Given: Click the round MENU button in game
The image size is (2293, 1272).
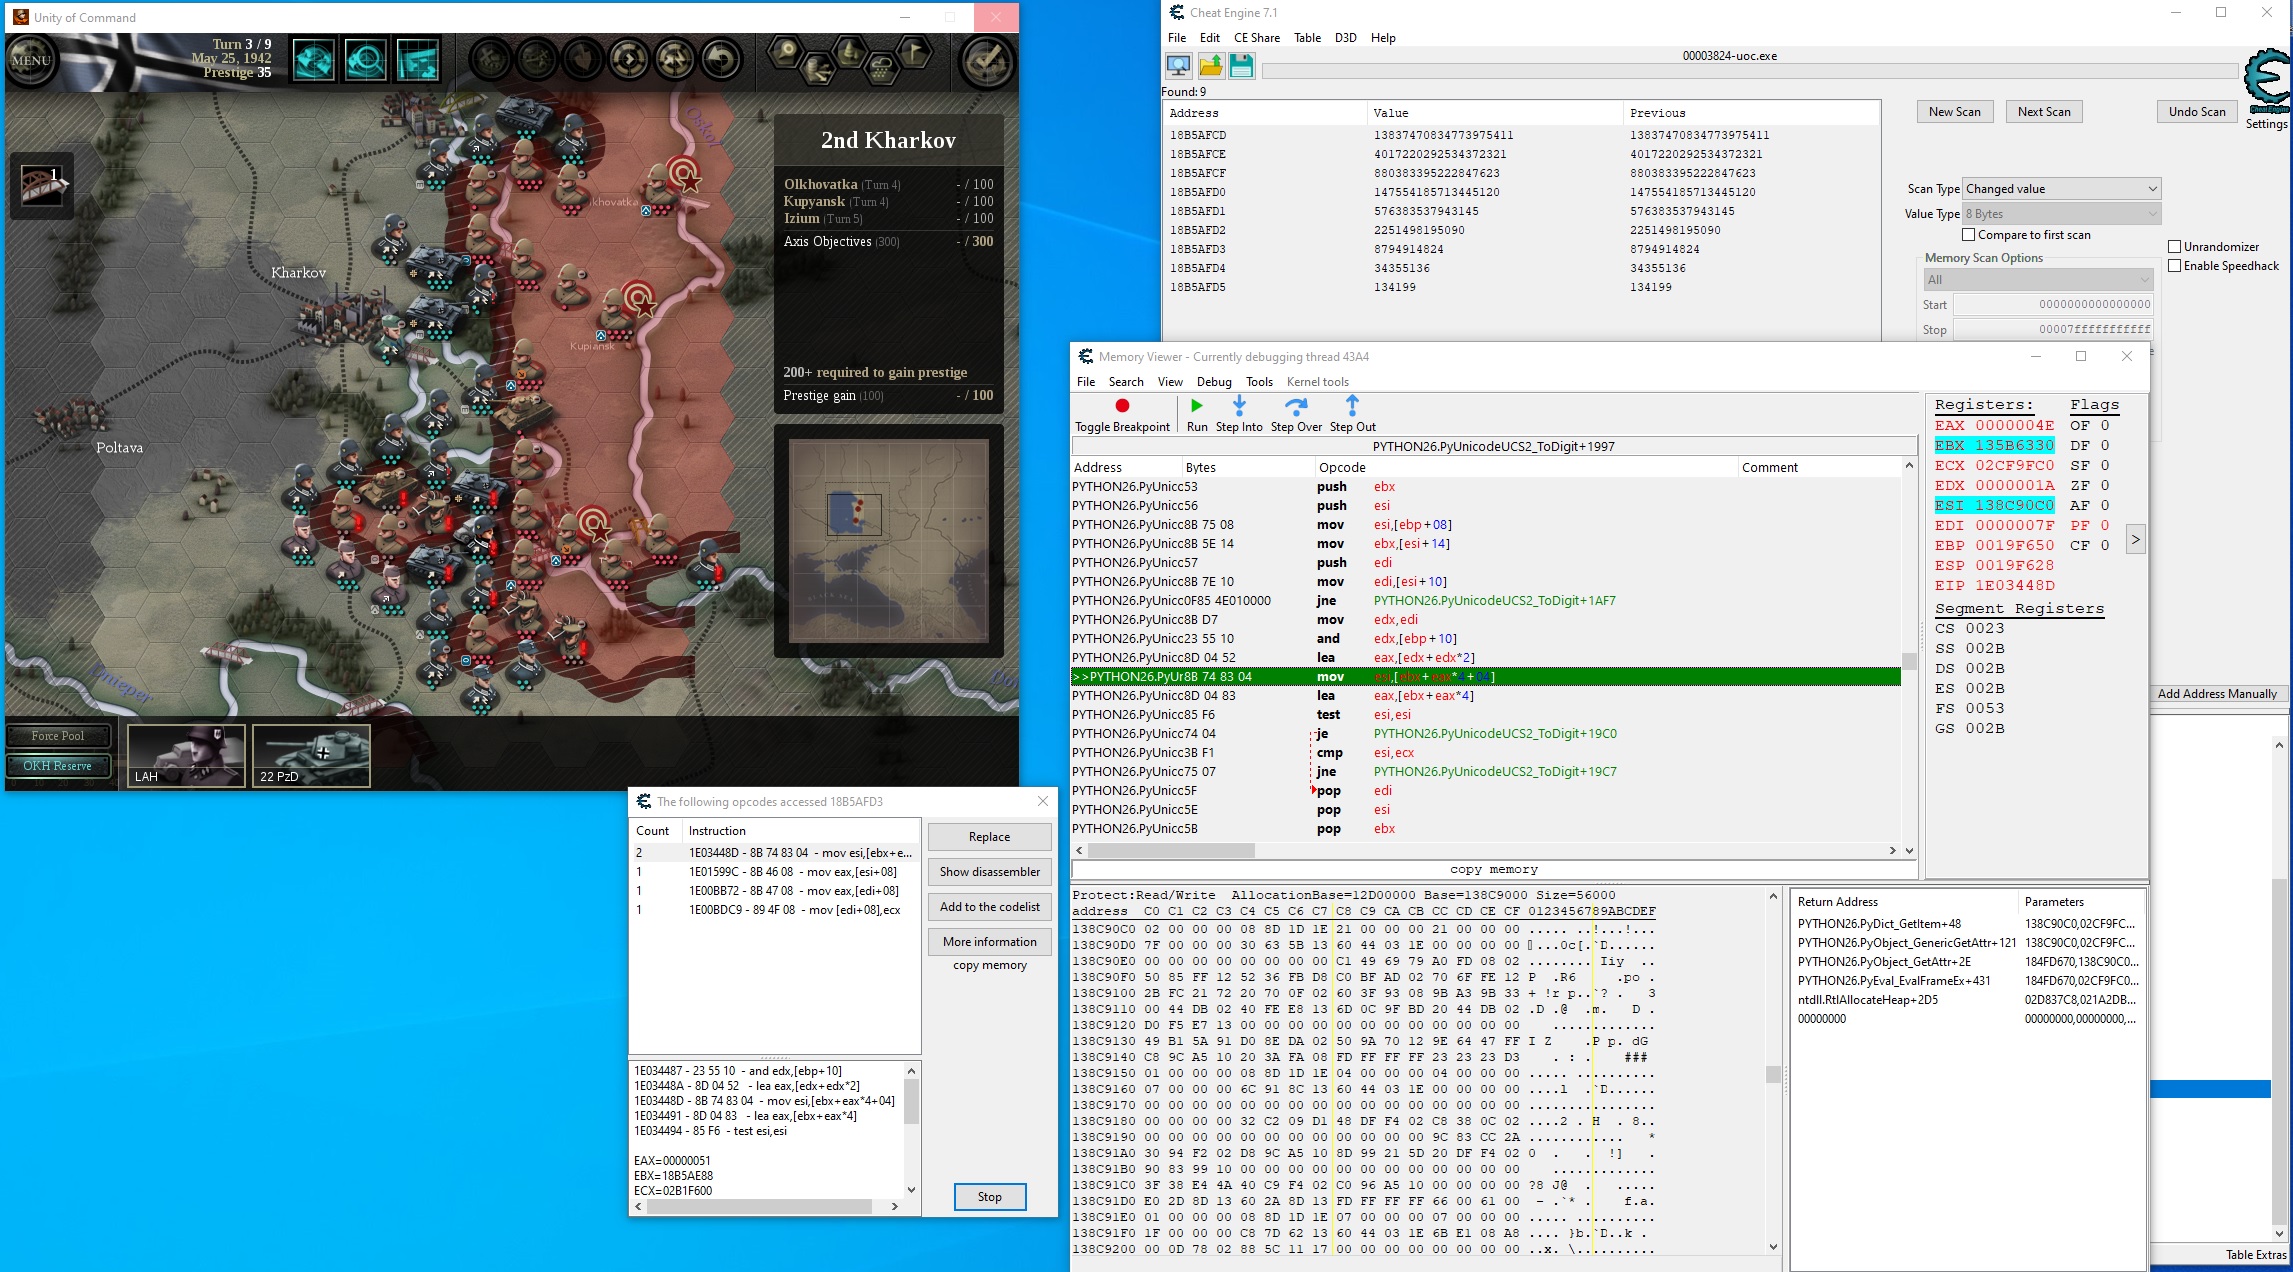Looking at the screenshot, I should 30,60.
